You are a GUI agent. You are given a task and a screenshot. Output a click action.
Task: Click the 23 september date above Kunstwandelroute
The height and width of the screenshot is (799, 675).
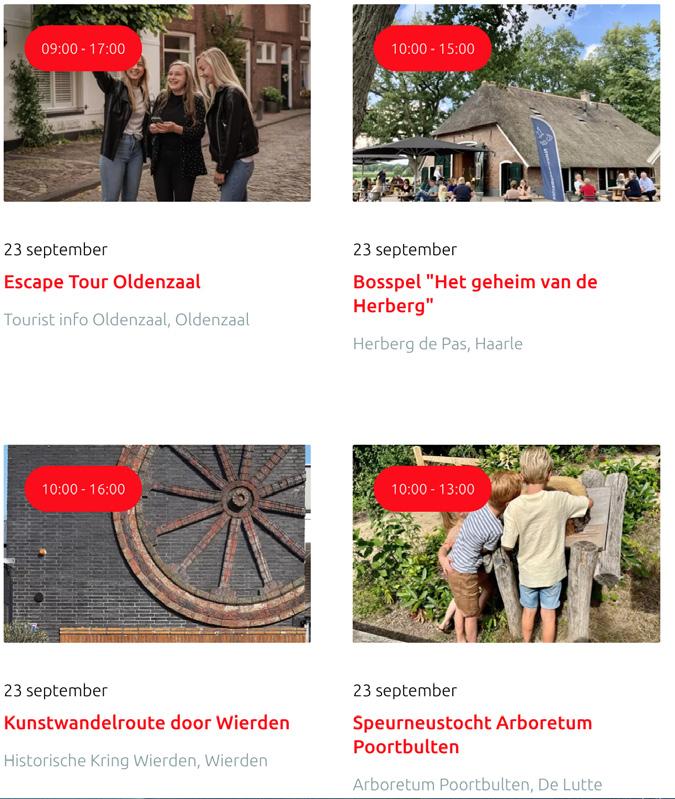pos(56,690)
